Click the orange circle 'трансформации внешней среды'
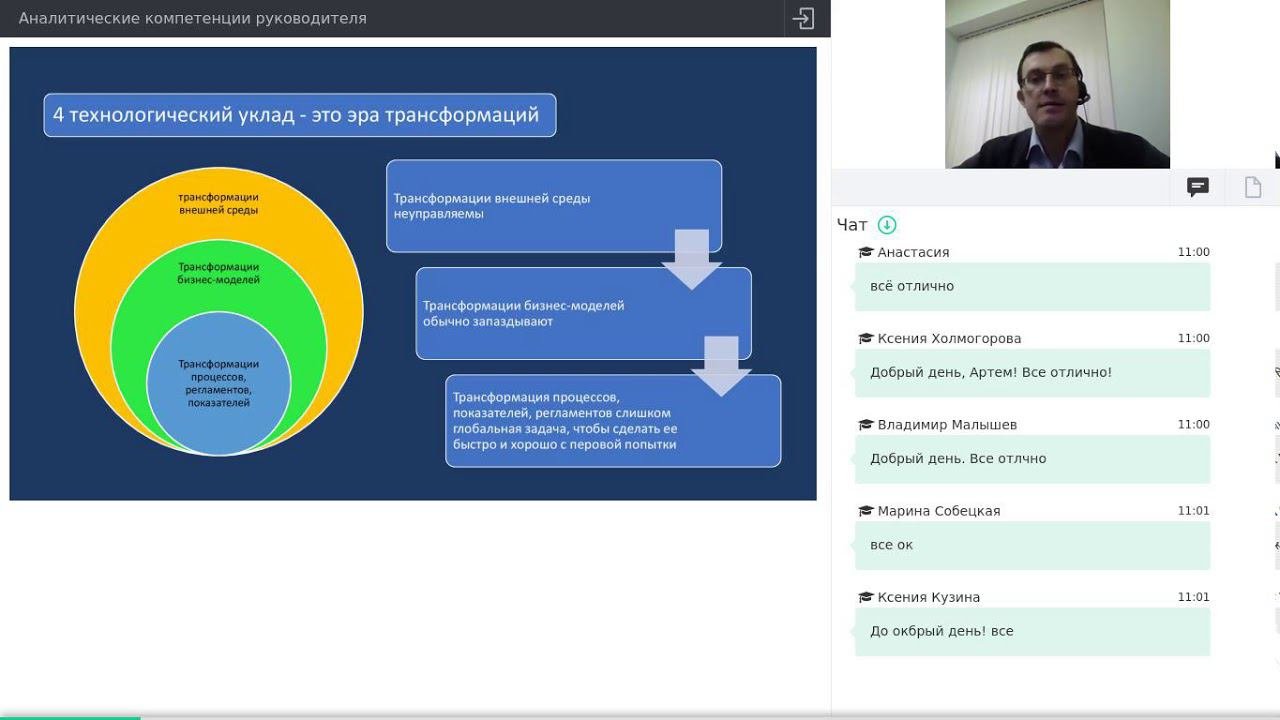Viewport: 1280px width, 720px height. pyautogui.click(x=219, y=203)
